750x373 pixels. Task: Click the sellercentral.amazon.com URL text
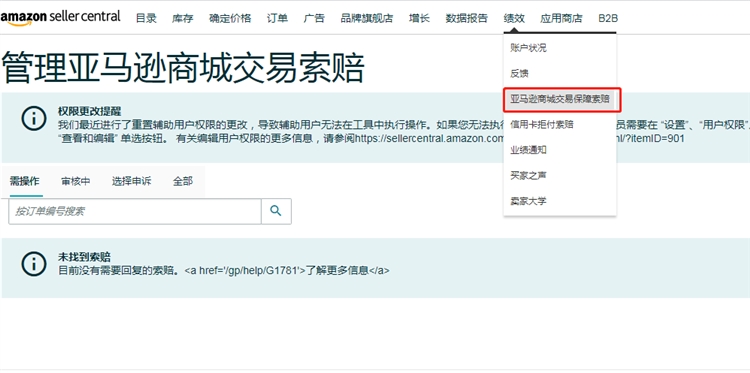(430, 139)
